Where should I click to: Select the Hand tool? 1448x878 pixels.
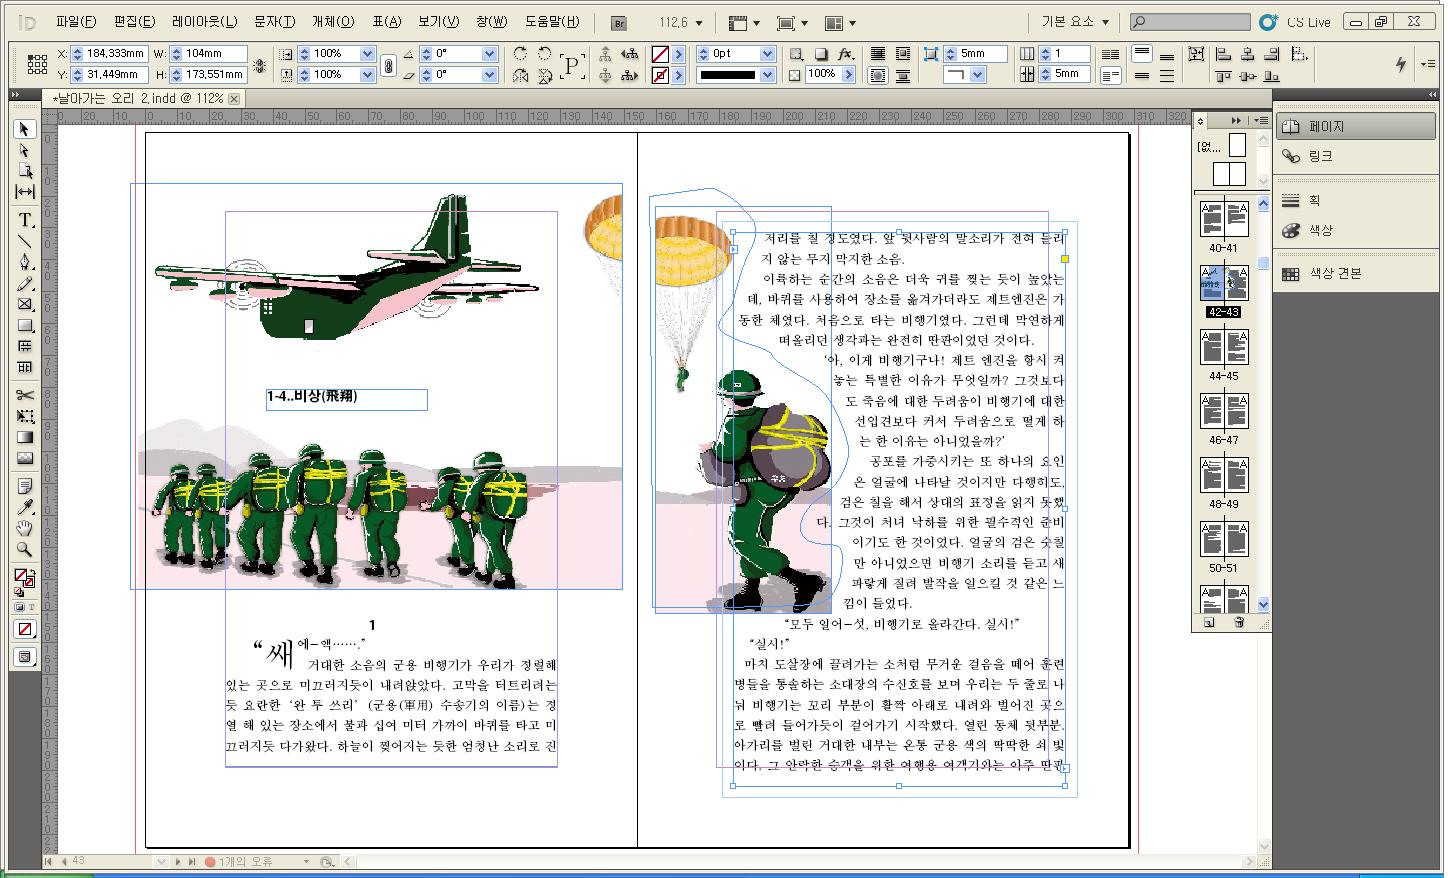point(25,528)
